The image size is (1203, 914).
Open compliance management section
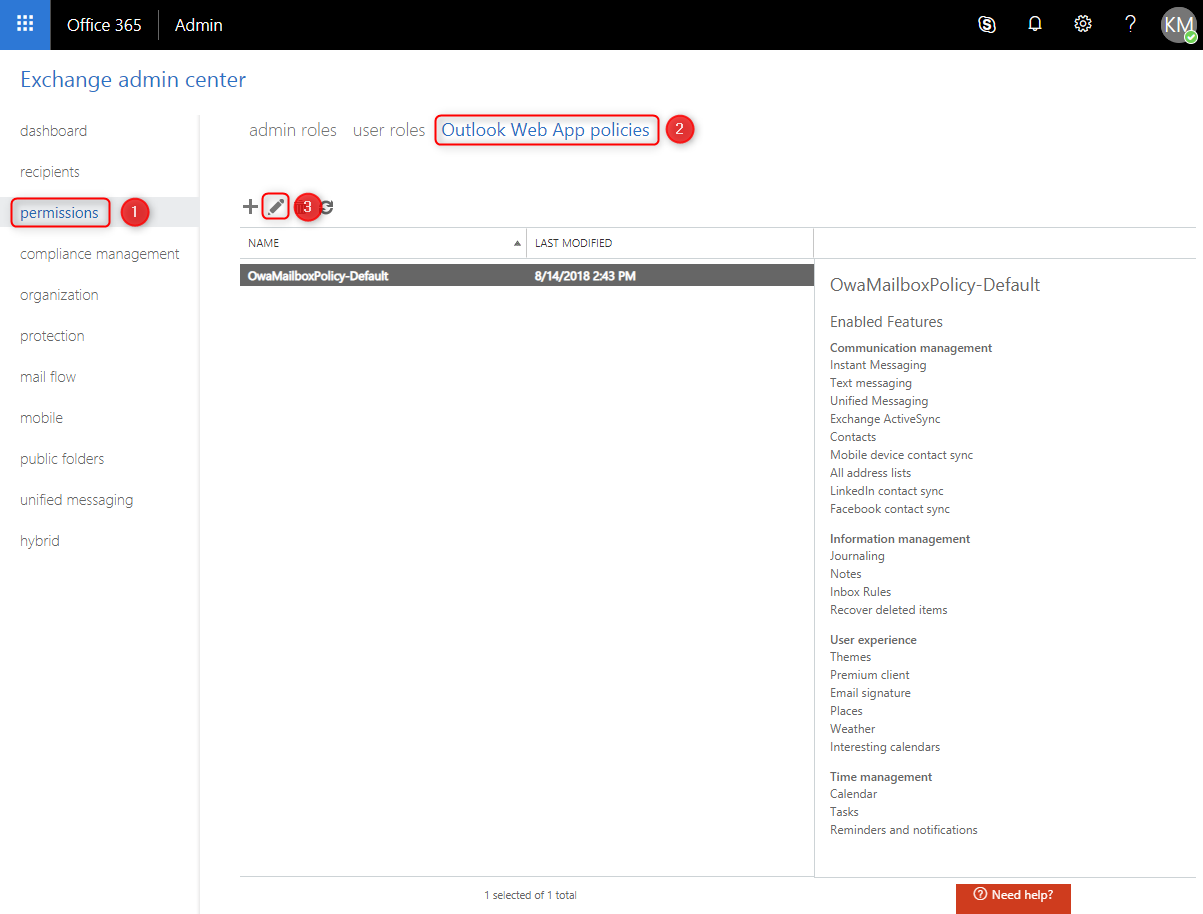click(x=100, y=254)
